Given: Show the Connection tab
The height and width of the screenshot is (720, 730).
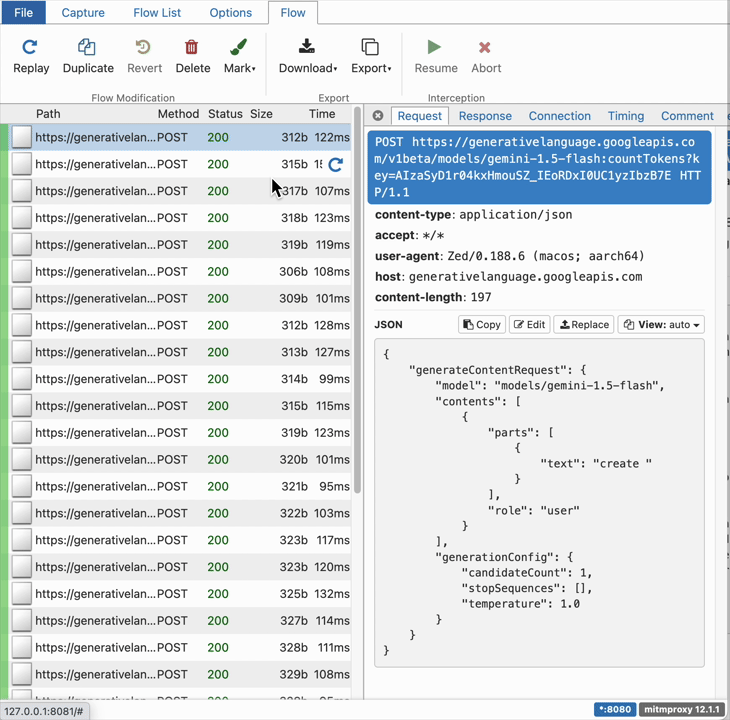Looking at the screenshot, I should point(560,116).
